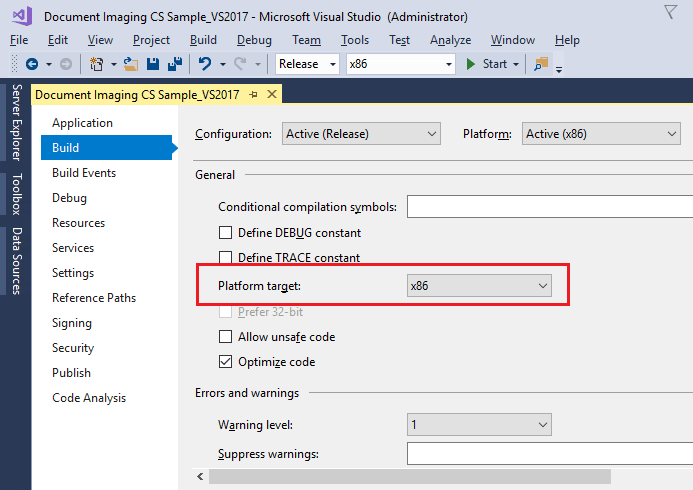693x490 pixels.
Task: Click the Save All toolbar icon
Action: pyautogui.click(x=175, y=64)
